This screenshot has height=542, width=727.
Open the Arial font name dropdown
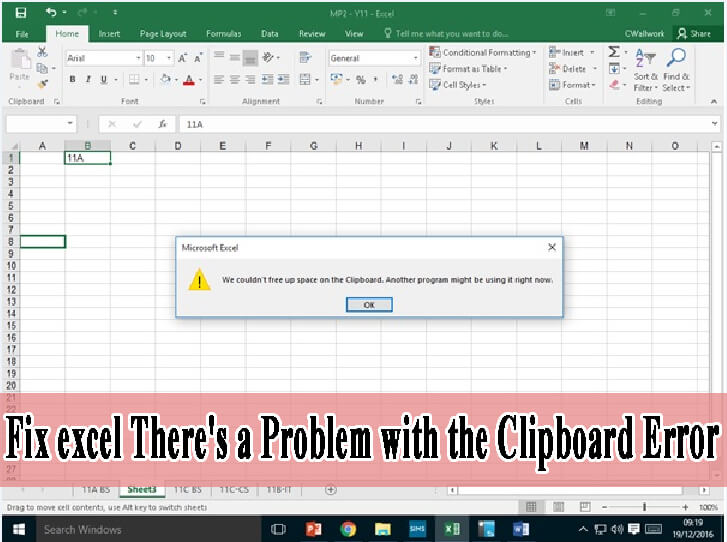[x=138, y=58]
